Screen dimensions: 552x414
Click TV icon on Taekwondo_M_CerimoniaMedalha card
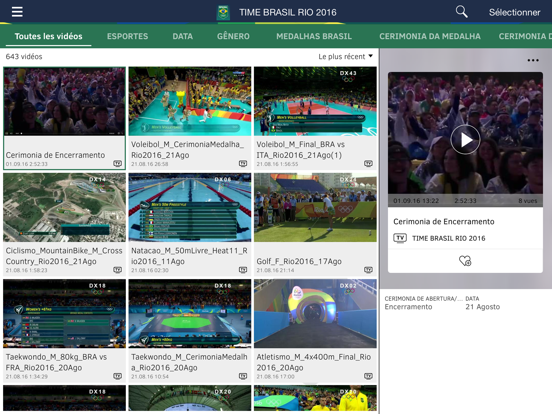(243, 376)
